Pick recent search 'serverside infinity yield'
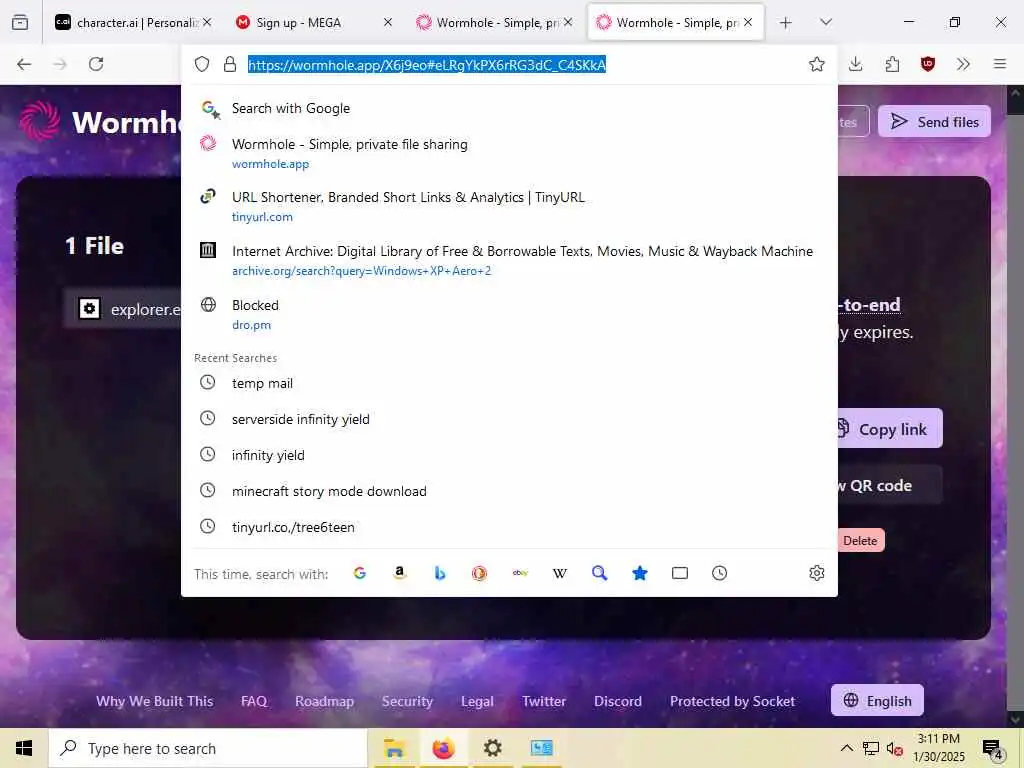 [509, 419]
